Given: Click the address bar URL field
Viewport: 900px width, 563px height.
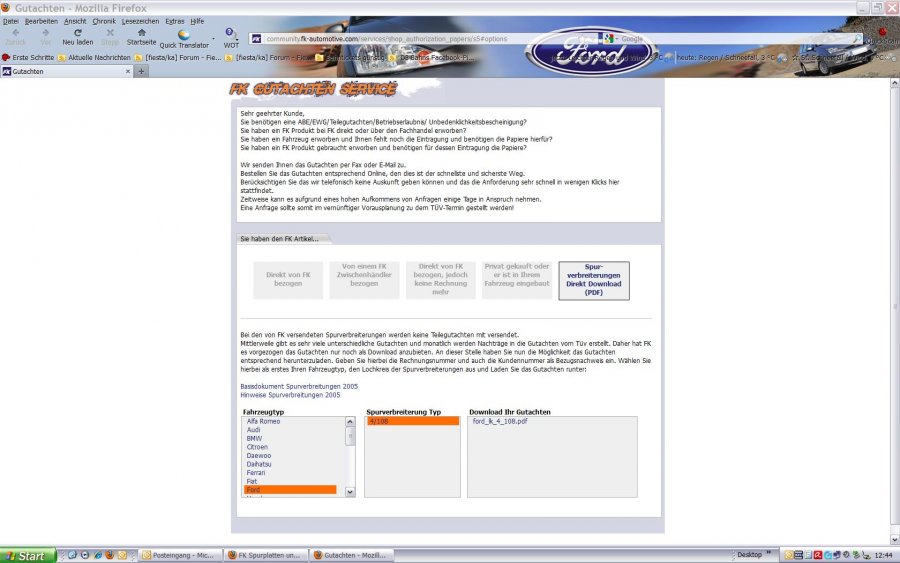Looking at the screenshot, I should coord(420,38).
